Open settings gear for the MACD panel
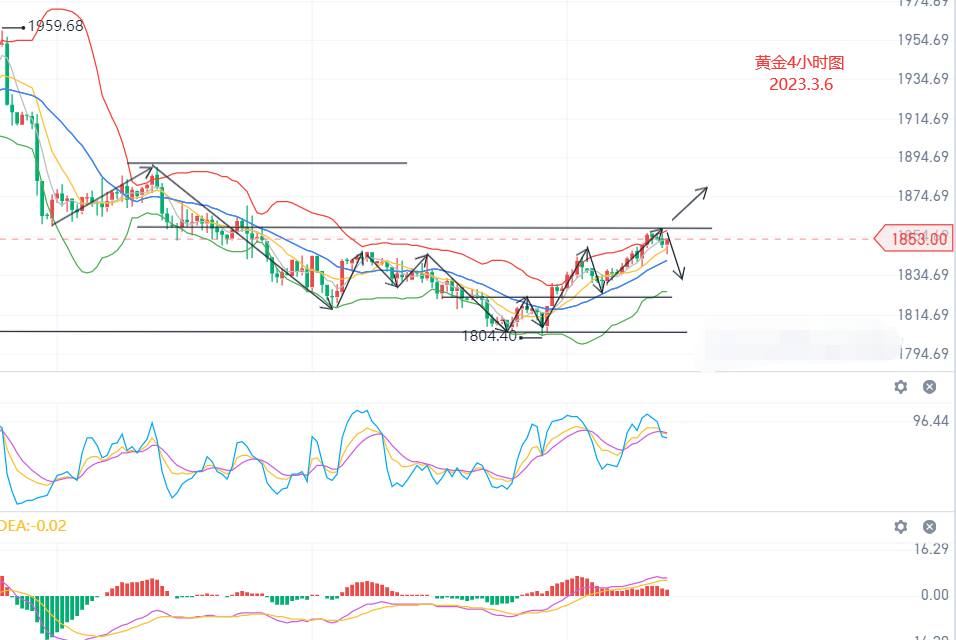The width and height of the screenshot is (956, 640). [901, 527]
